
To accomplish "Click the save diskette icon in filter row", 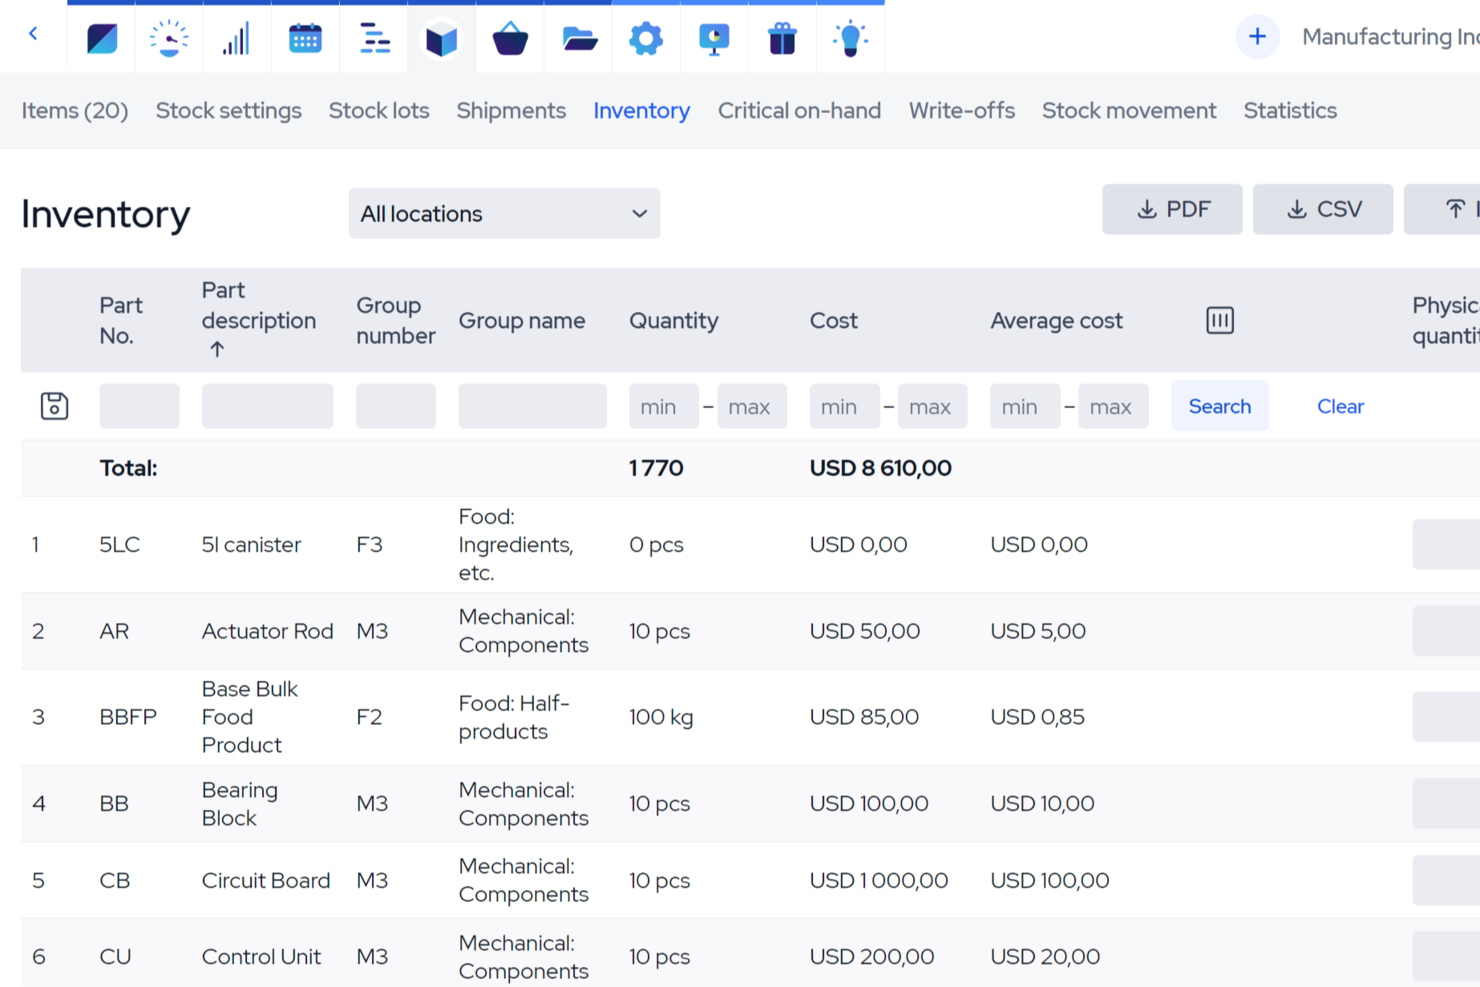I will (x=54, y=406).
